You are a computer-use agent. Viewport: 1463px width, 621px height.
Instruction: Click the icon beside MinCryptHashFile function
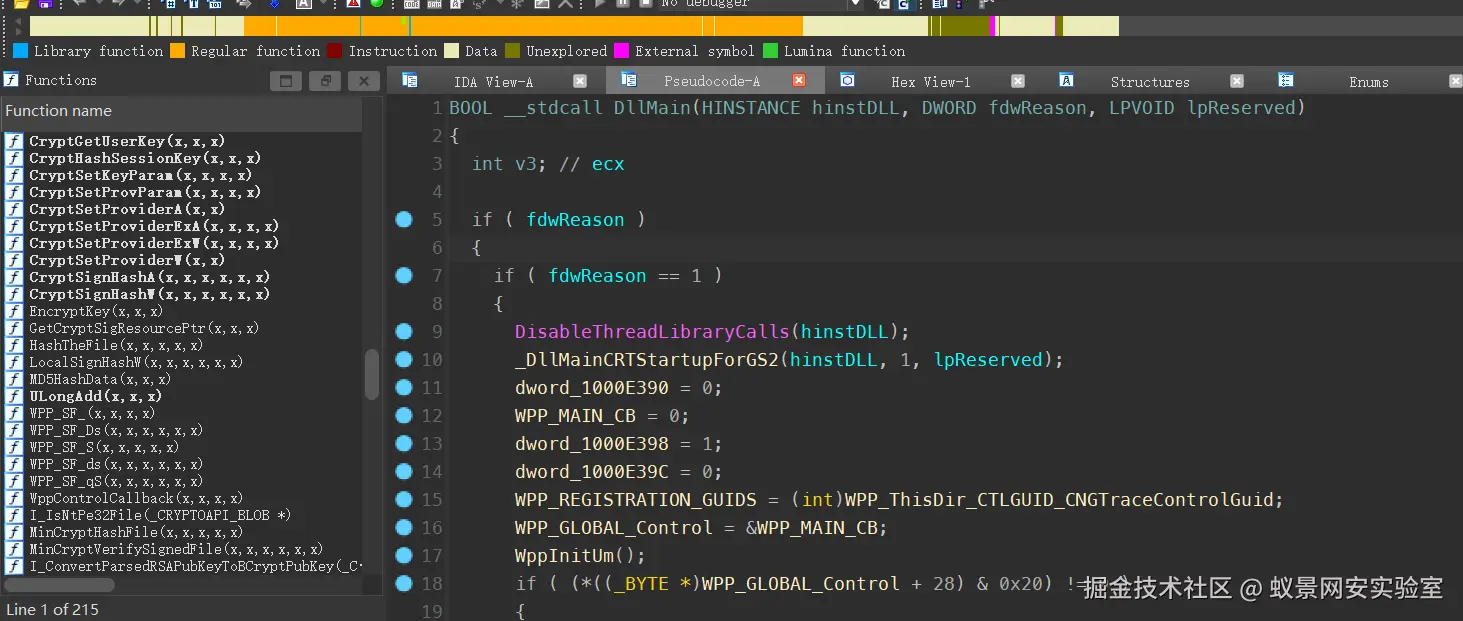(x=14, y=533)
